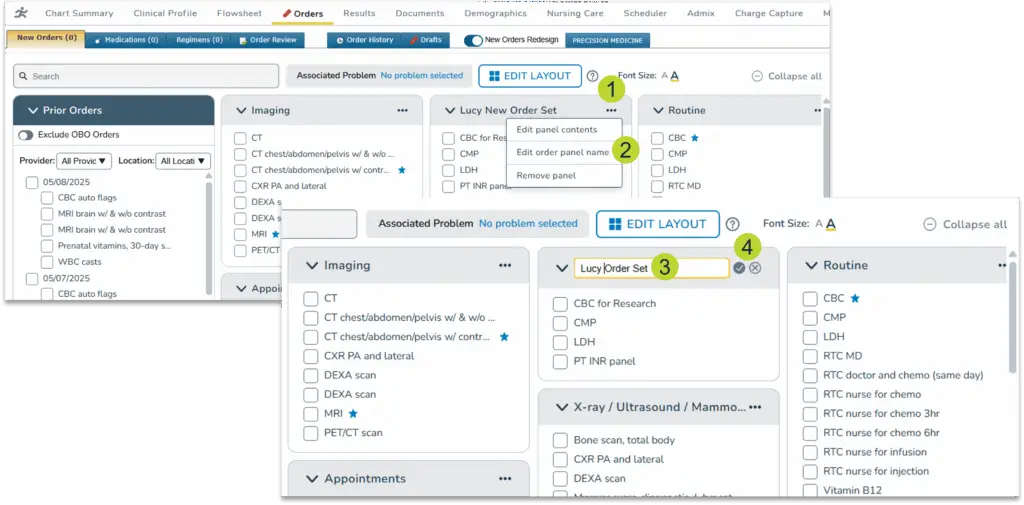Click the three-dot menu on the Appointments panel
The image size is (1024, 505).
point(505,479)
